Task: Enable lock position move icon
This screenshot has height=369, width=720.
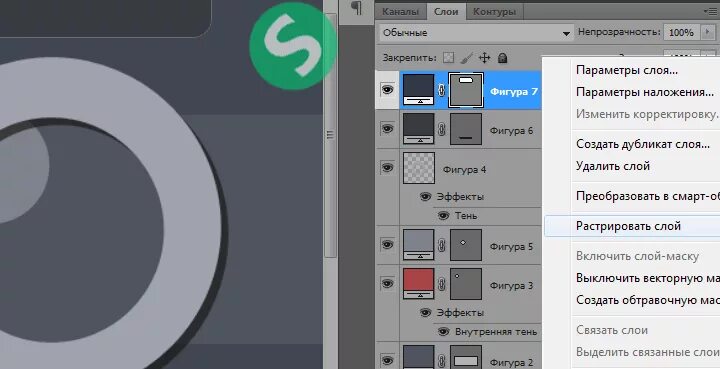Action: tap(484, 58)
